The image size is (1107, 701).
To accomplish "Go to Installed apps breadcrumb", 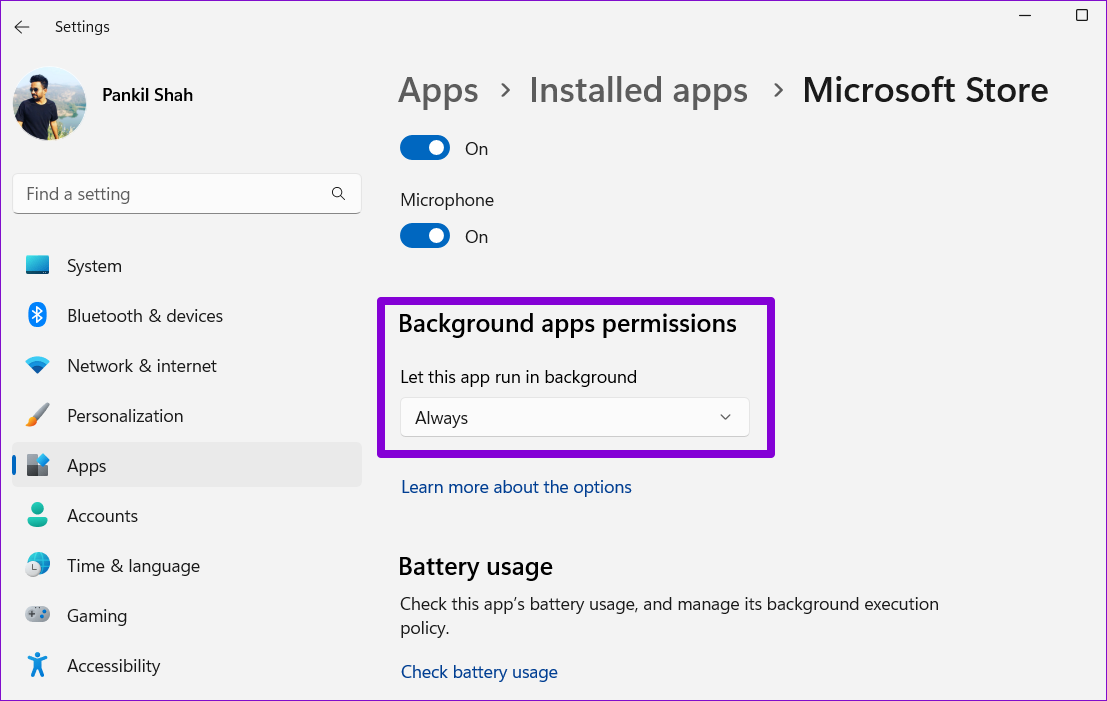I will (638, 91).
